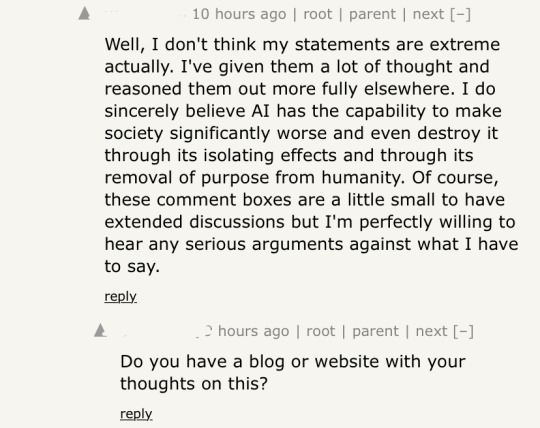Open the '10 hours ago' timestamp link
Viewport: 540px width, 428px height.
coord(239,14)
